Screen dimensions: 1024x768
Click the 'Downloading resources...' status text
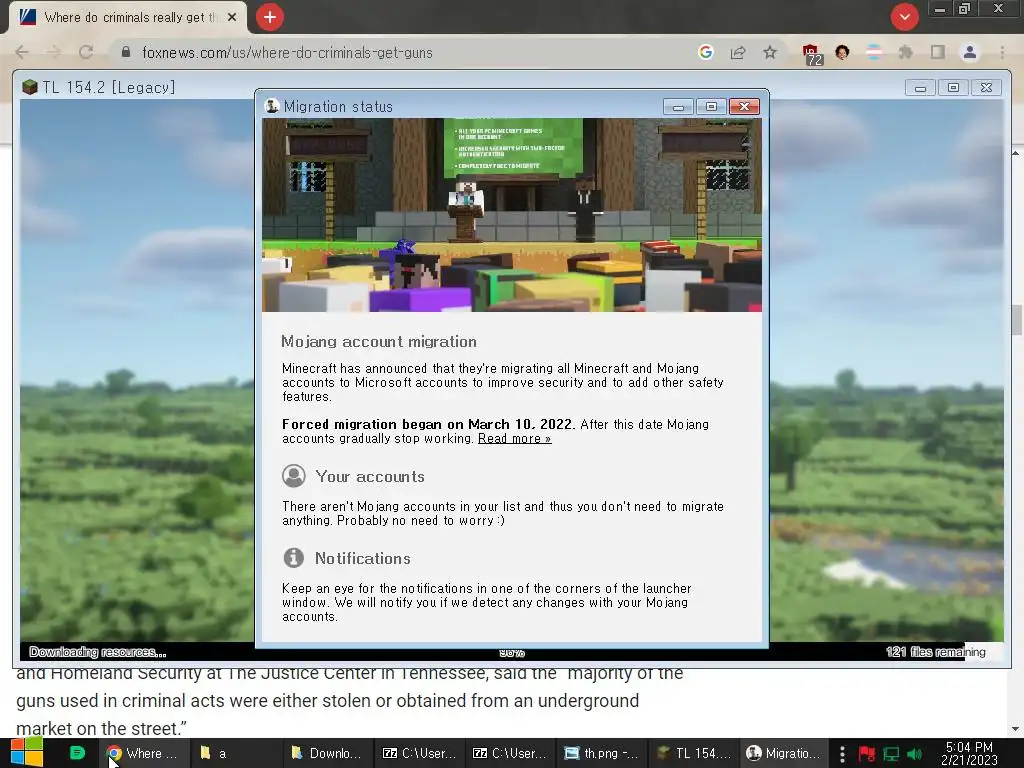(97, 652)
